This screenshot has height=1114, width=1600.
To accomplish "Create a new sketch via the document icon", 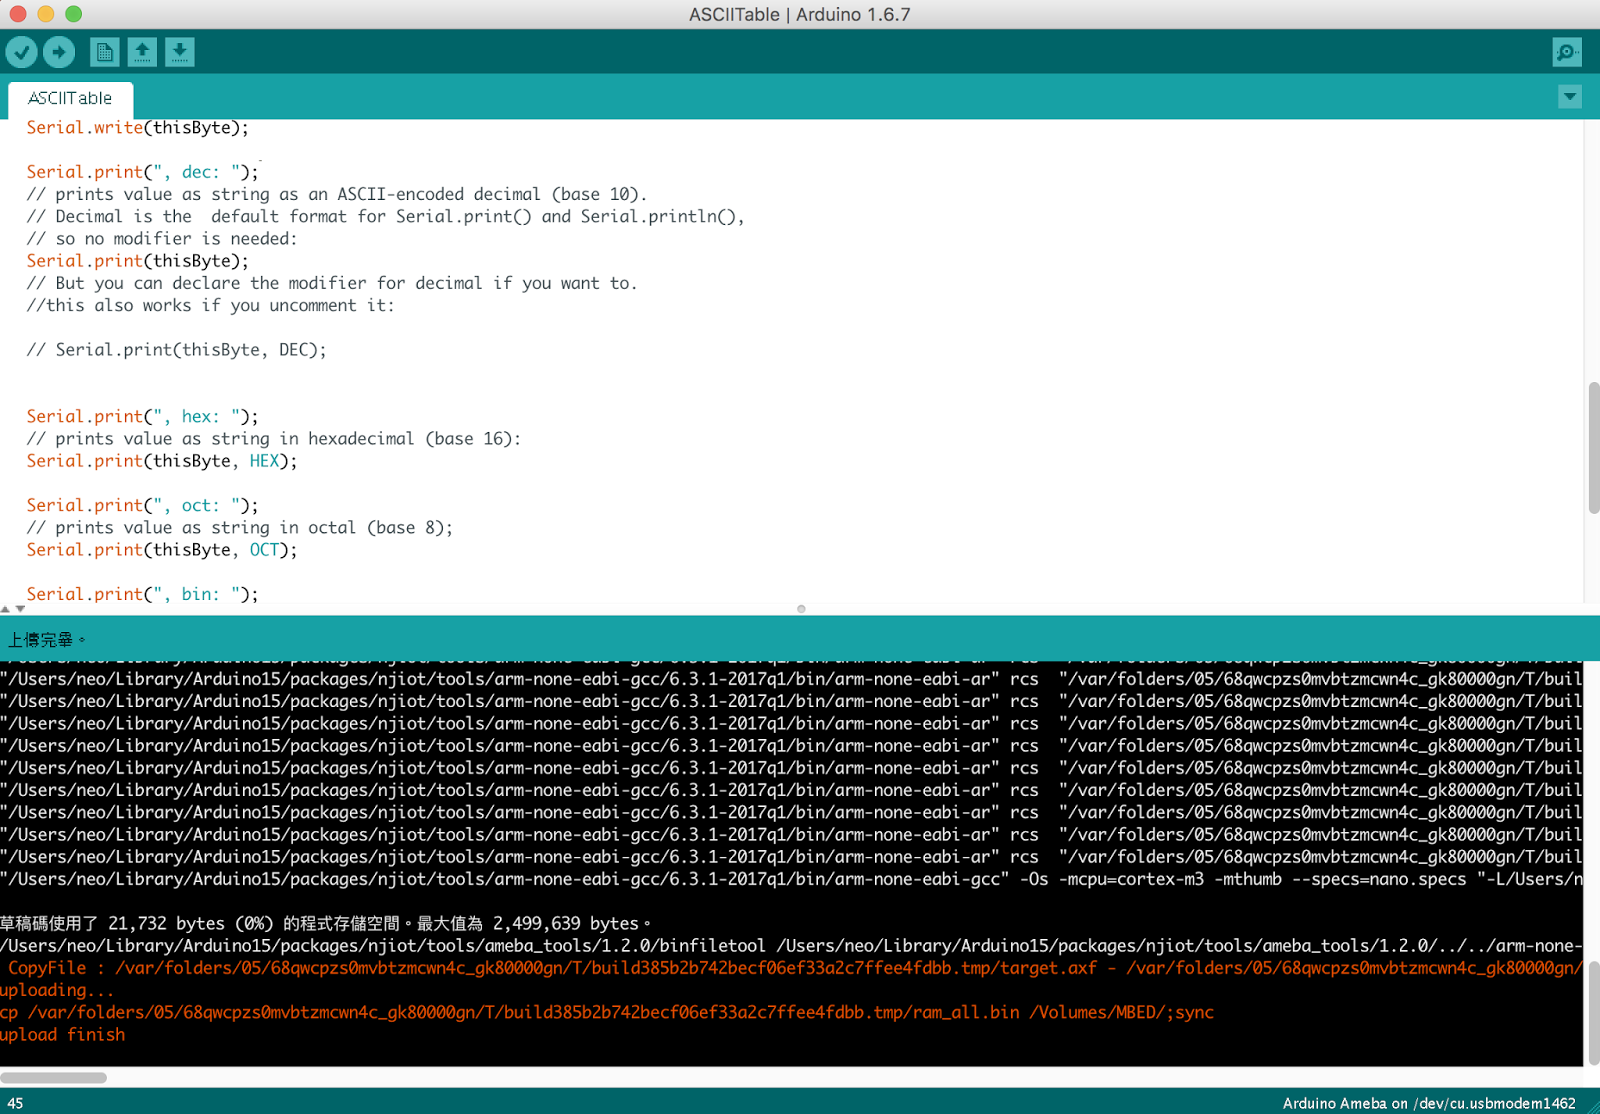I will click(x=103, y=51).
